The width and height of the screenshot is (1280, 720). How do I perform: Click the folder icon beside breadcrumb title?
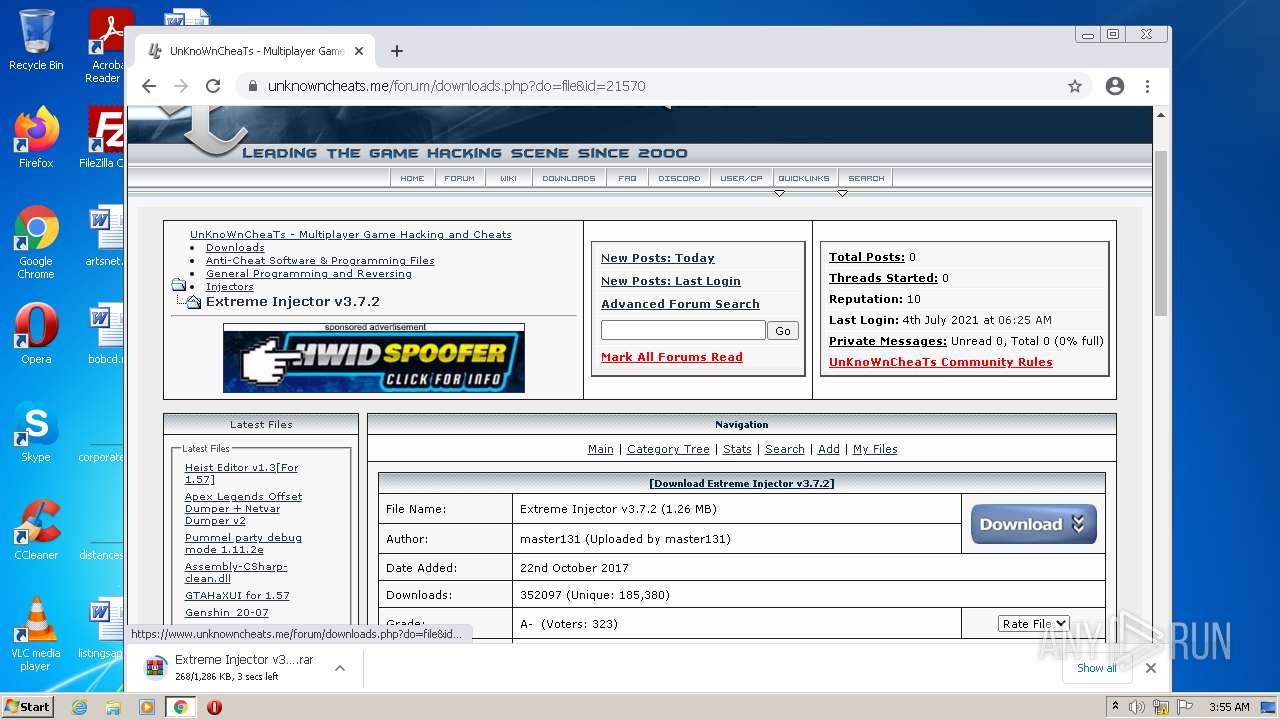179,285
